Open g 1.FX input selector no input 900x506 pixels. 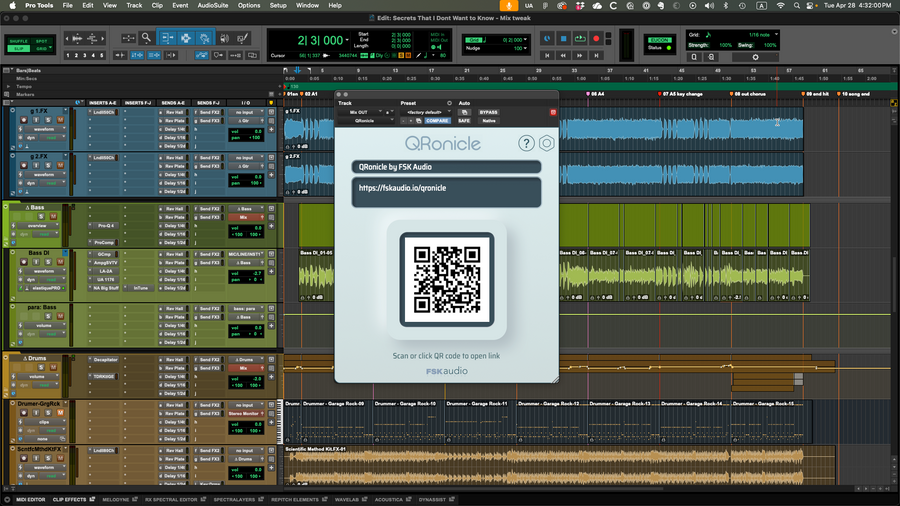pos(246,112)
